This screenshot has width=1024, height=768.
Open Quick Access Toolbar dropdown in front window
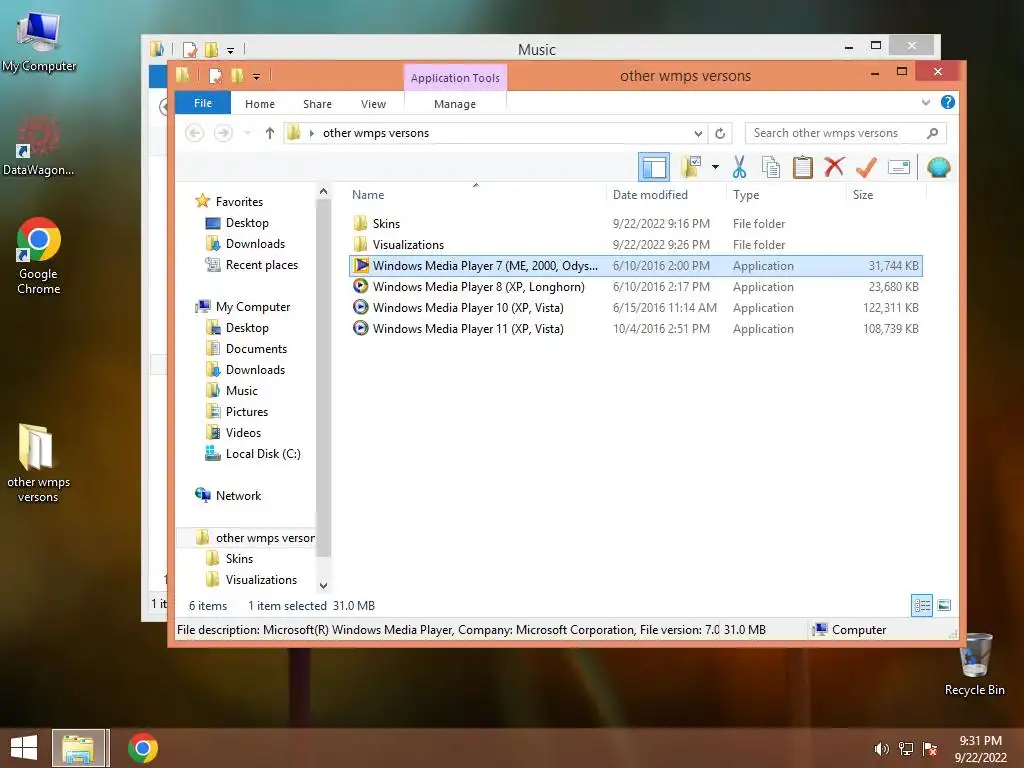pos(257,77)
